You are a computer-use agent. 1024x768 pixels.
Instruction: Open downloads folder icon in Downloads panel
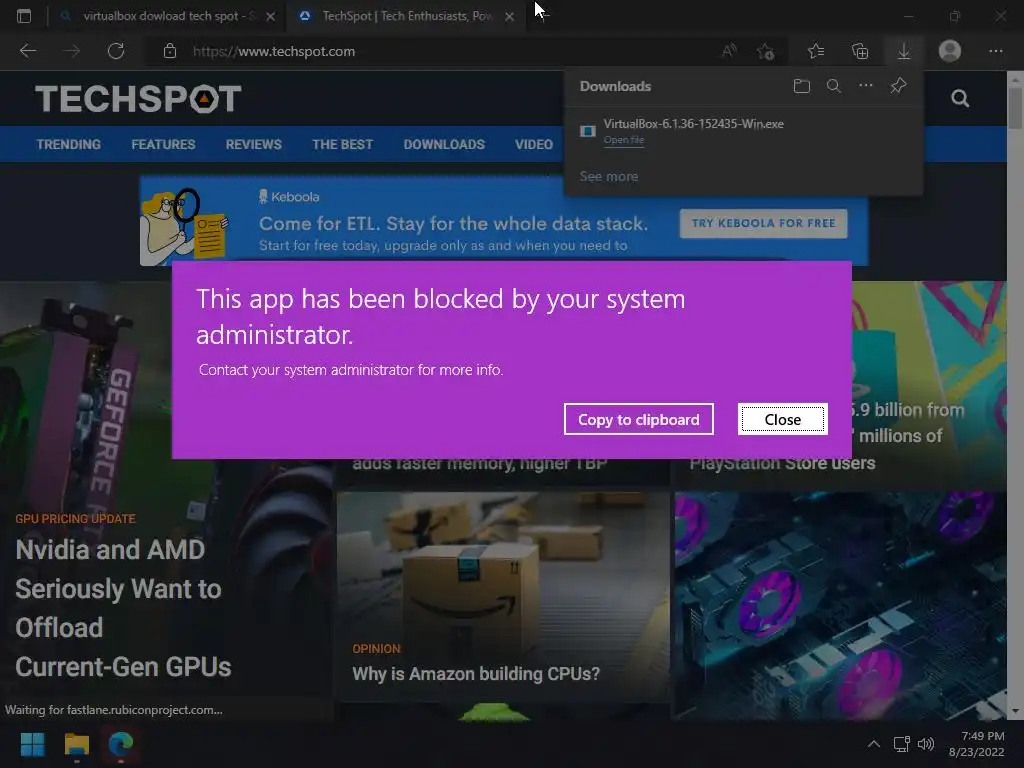(802, 86)
